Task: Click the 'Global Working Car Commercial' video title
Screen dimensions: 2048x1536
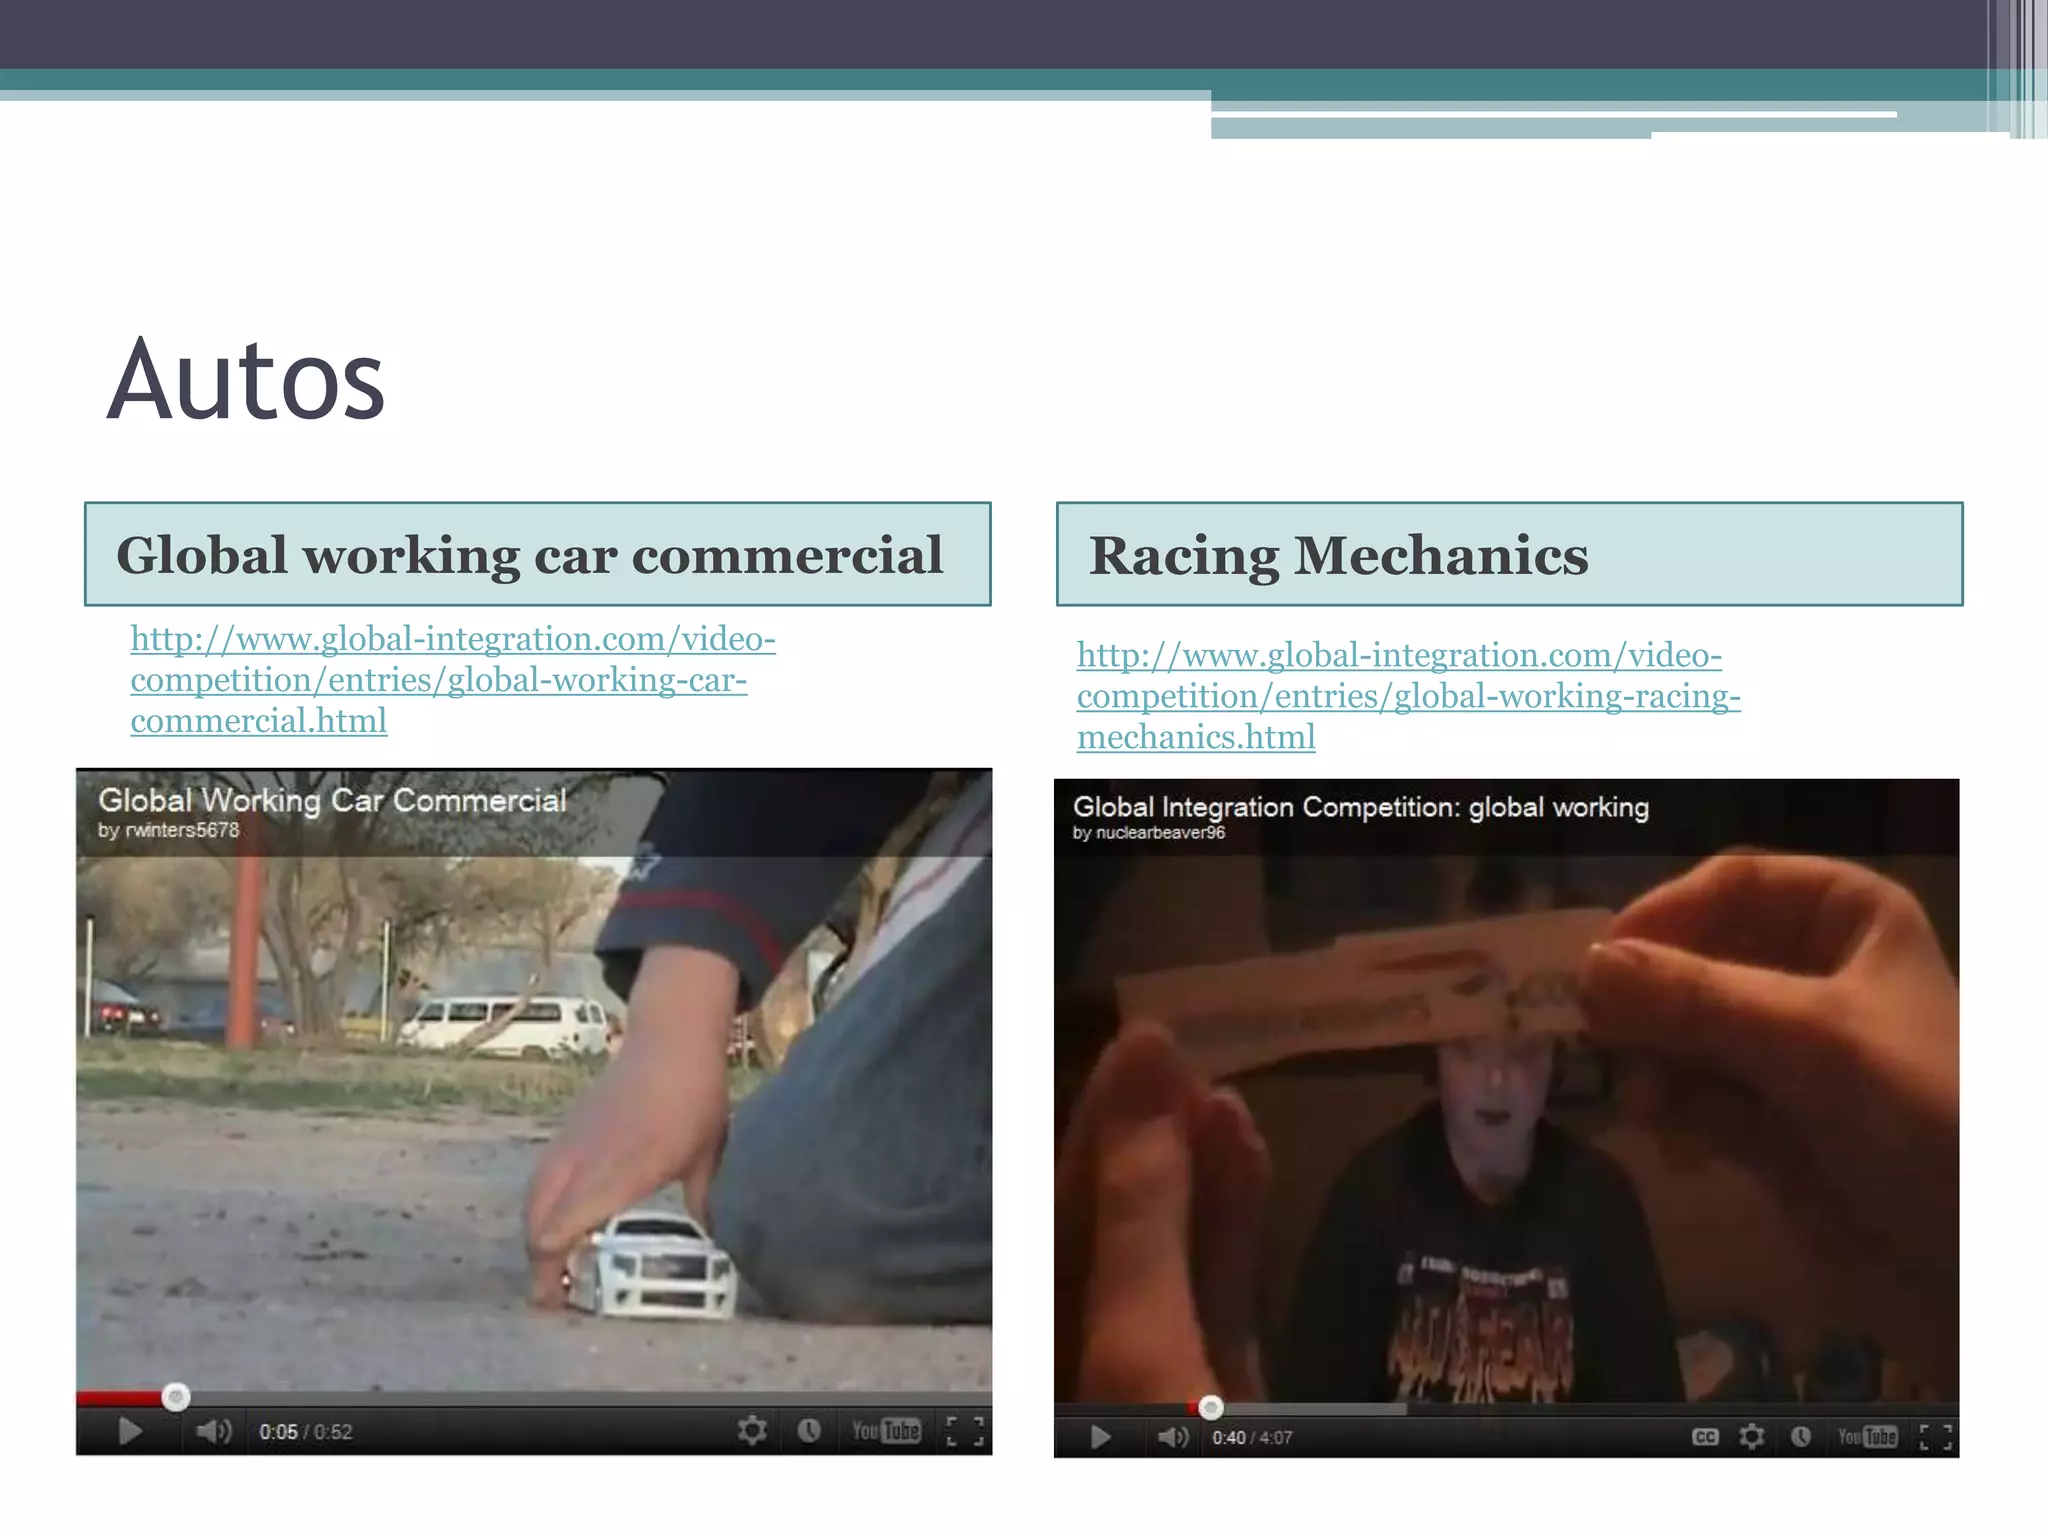Action: point(332,800)
